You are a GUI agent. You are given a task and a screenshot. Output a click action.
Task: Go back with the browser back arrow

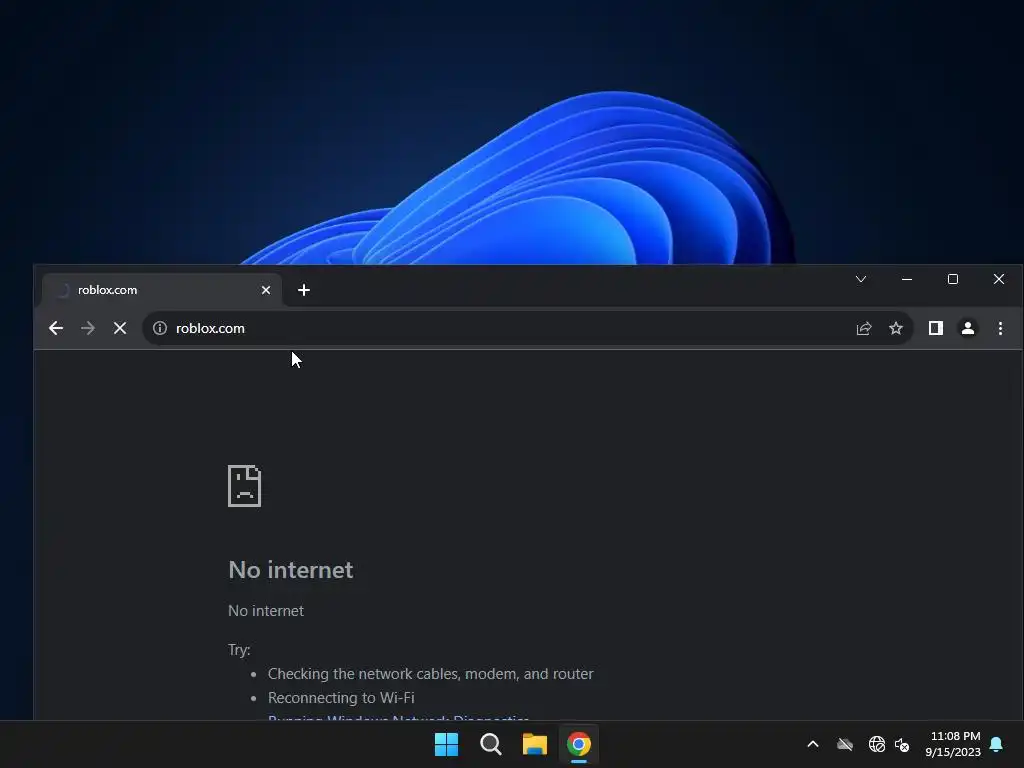(x=56, y=328)
